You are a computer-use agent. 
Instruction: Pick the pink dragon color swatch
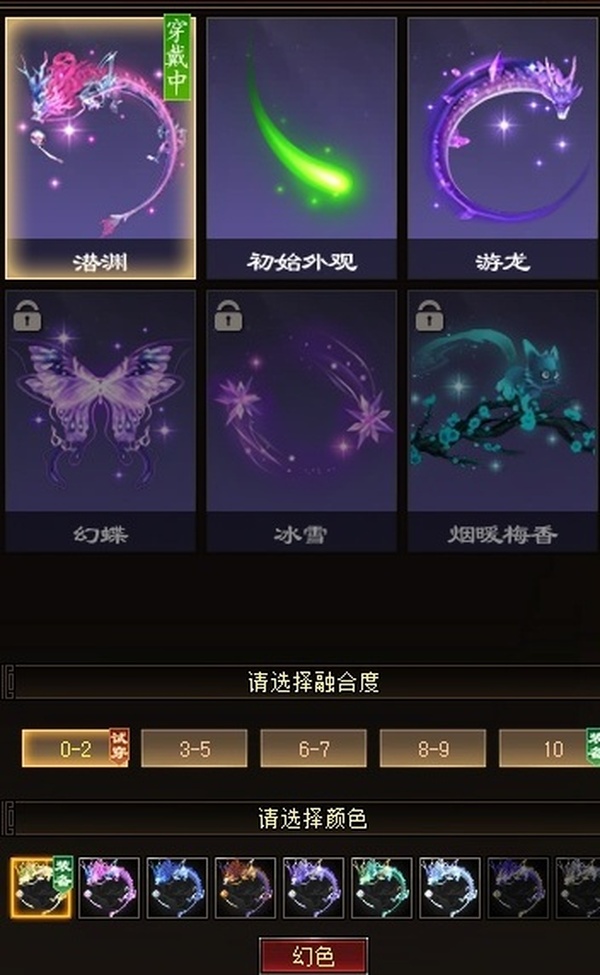pyautogui.click(x=109, y=888)
